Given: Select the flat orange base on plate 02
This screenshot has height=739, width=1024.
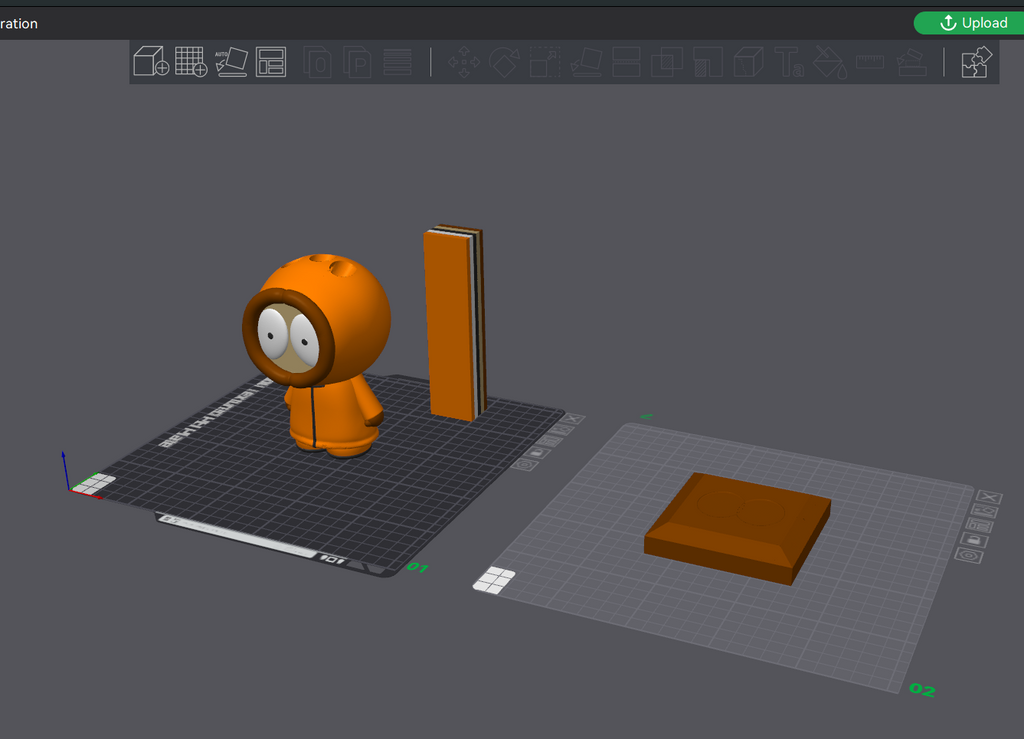Looking at the screenshot, I should coord(737,527).
